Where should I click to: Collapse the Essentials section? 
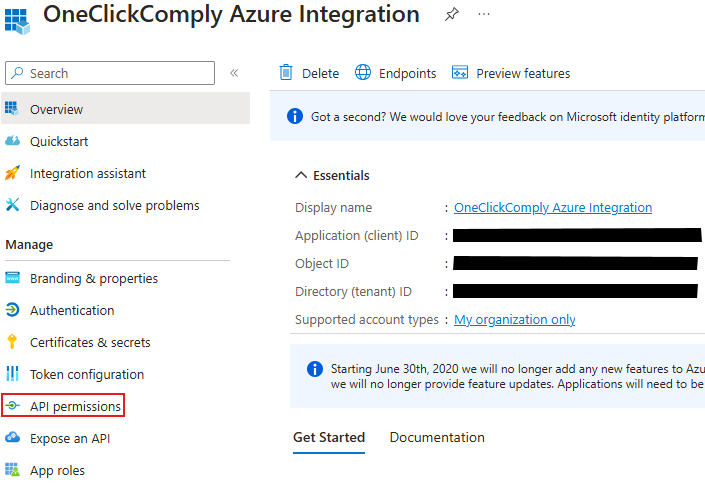332,175
